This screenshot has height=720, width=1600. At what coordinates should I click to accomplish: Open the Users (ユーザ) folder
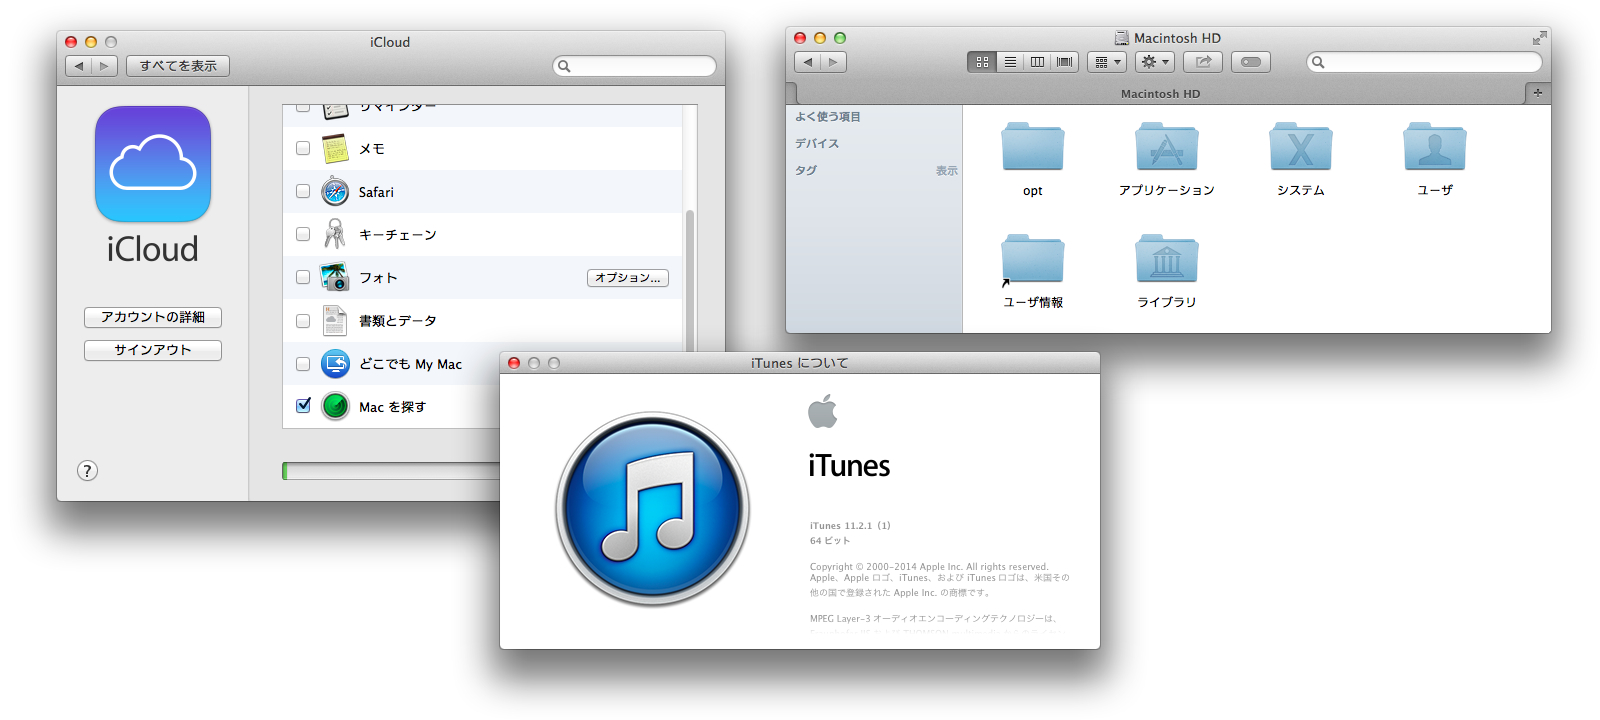pos(1435,147)
